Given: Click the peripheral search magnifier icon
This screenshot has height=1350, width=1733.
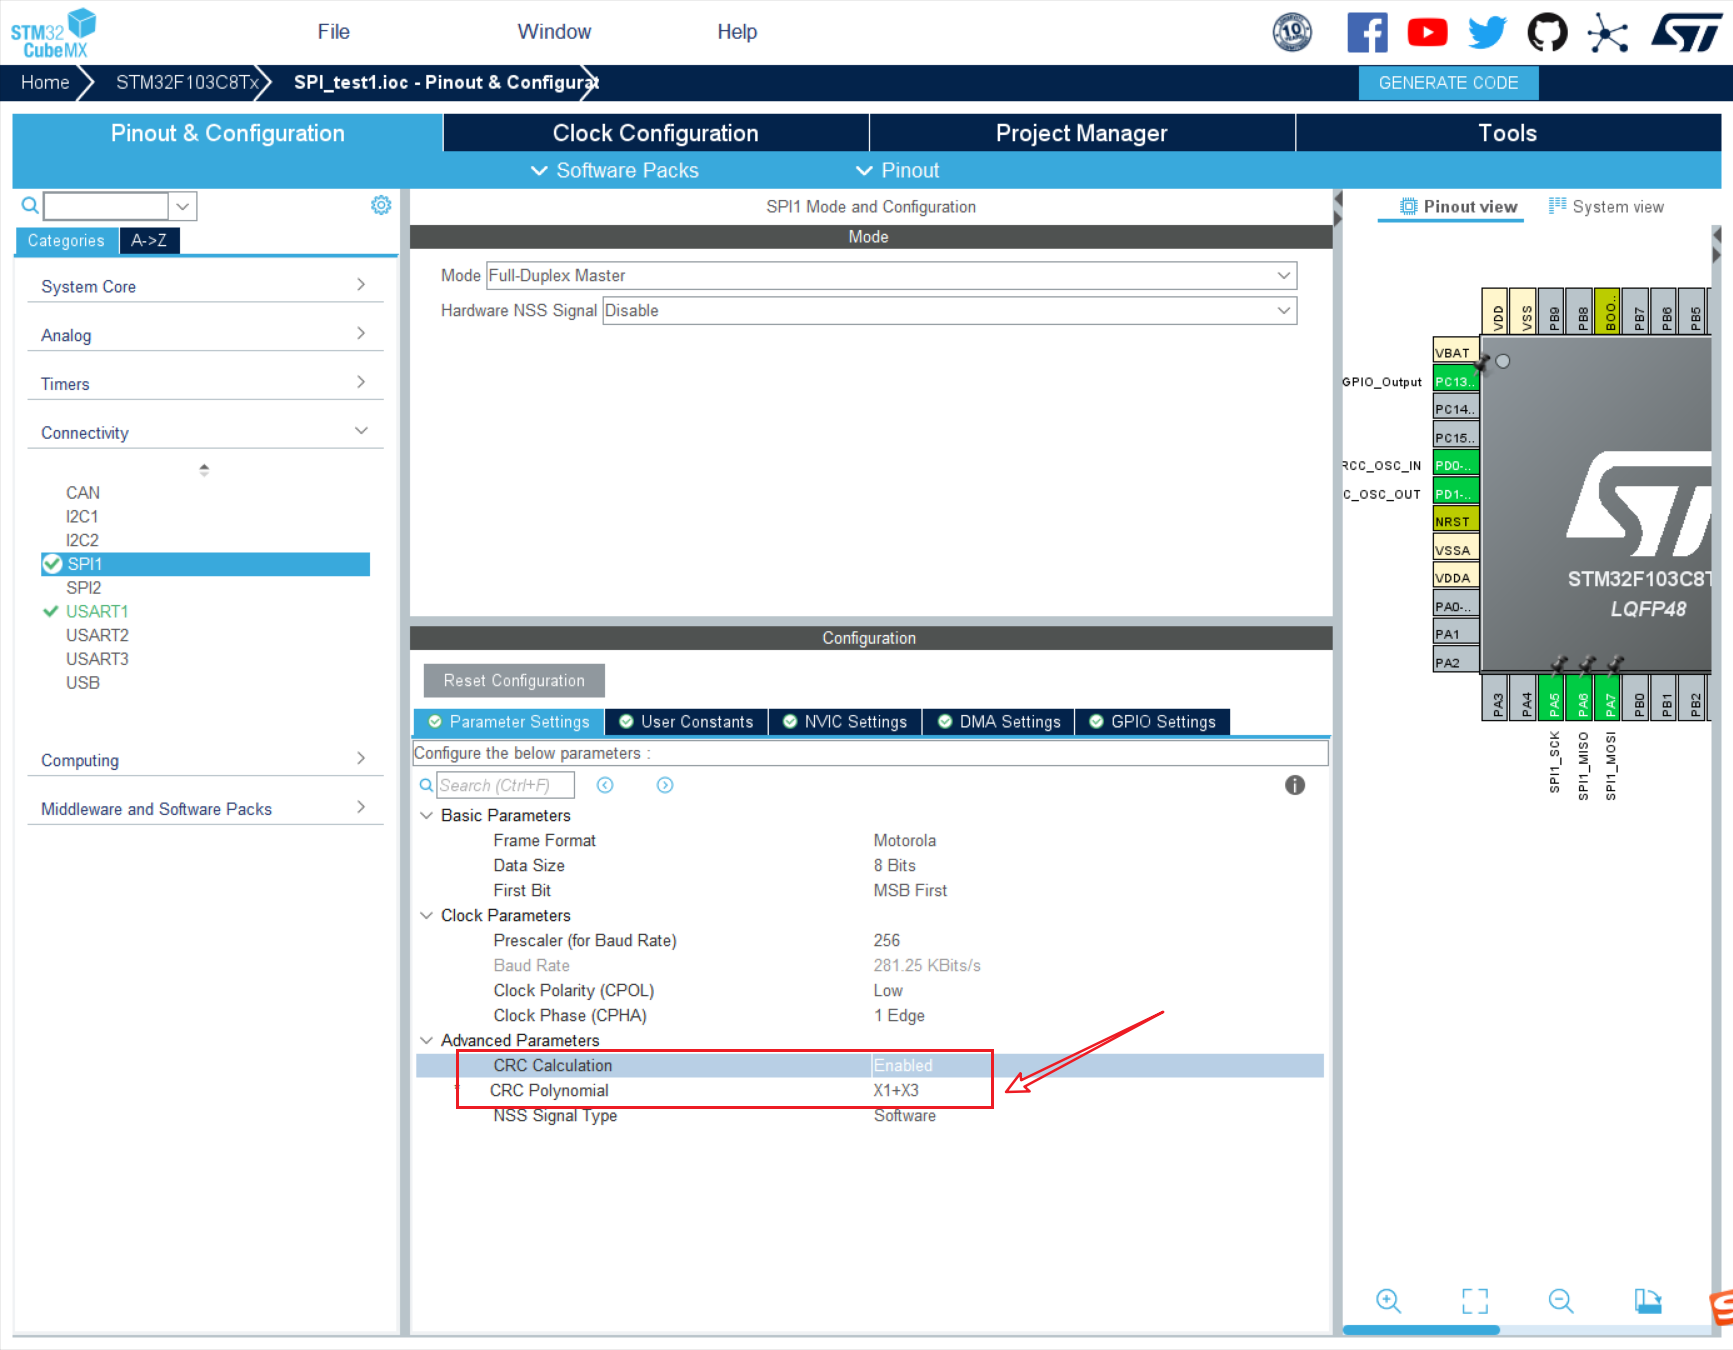Looking at the screenshot, I should click(30, 206).
